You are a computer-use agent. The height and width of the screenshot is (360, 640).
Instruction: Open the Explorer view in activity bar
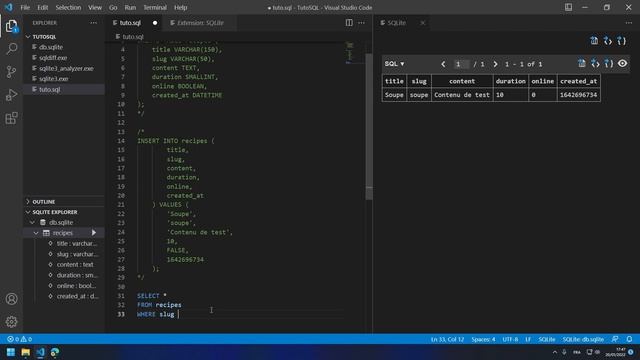pos(11,27)
